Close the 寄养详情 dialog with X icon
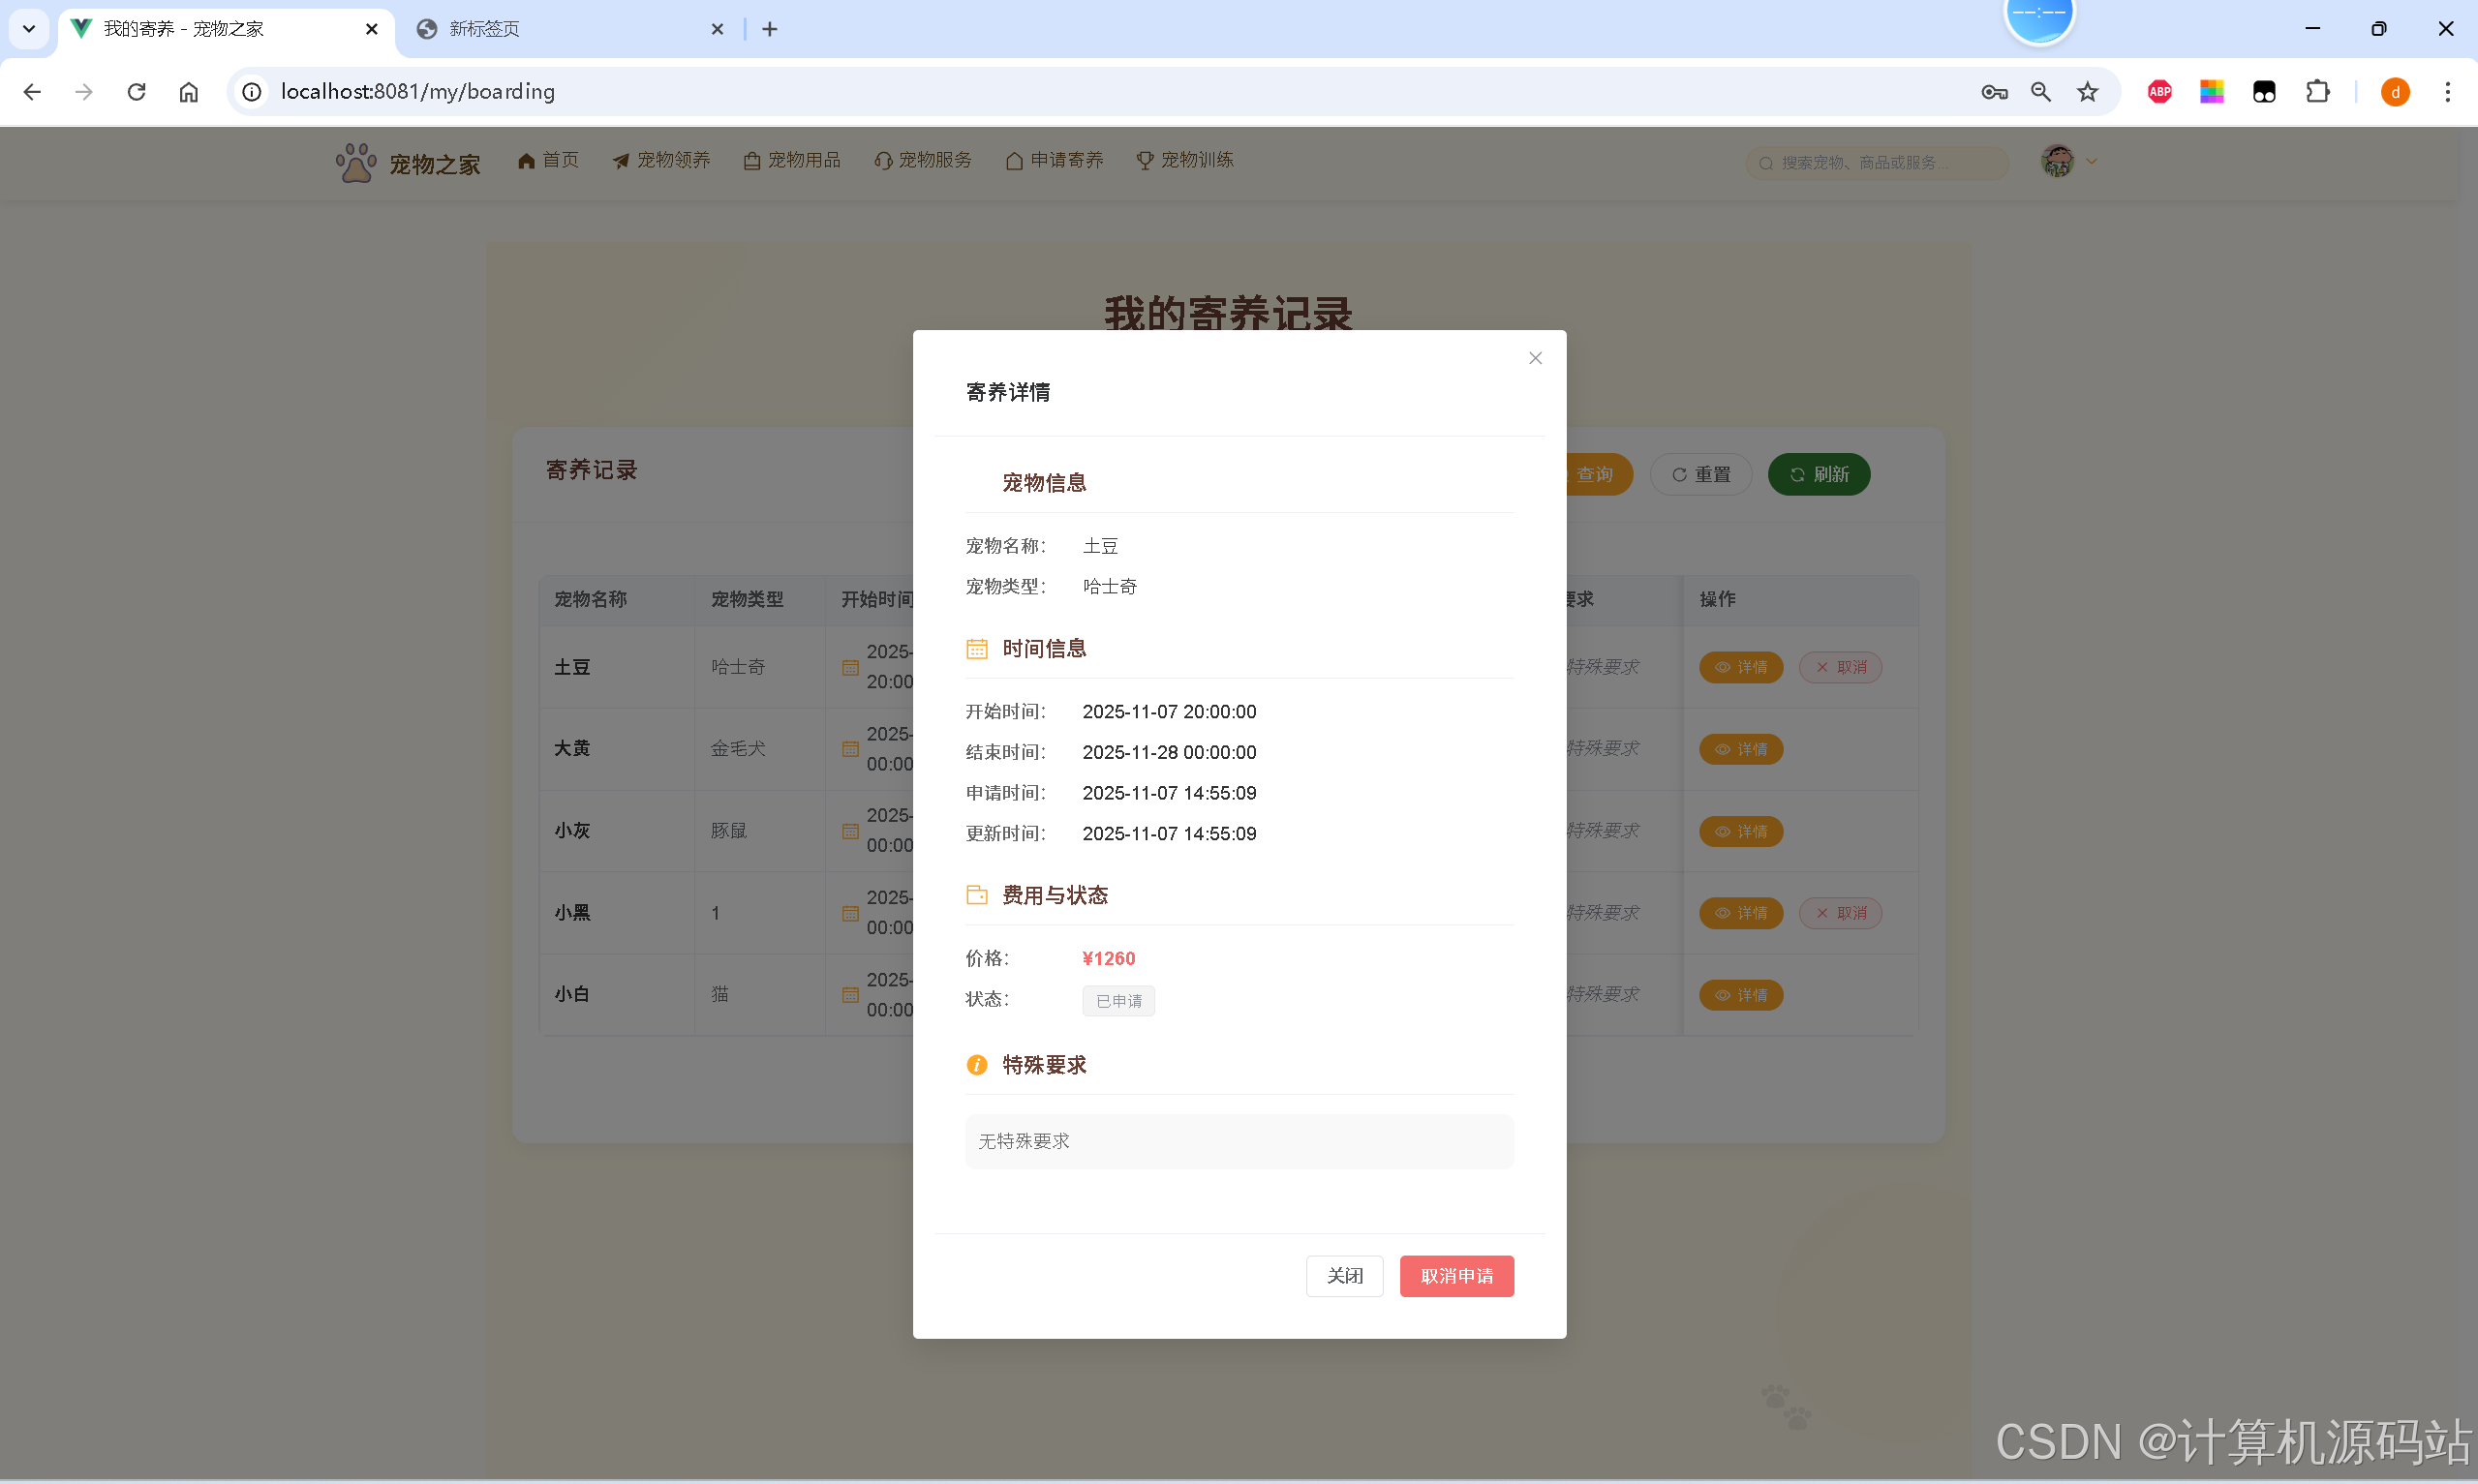The width and height of the screenshot is (2478, 1484). pos(1535,358)
